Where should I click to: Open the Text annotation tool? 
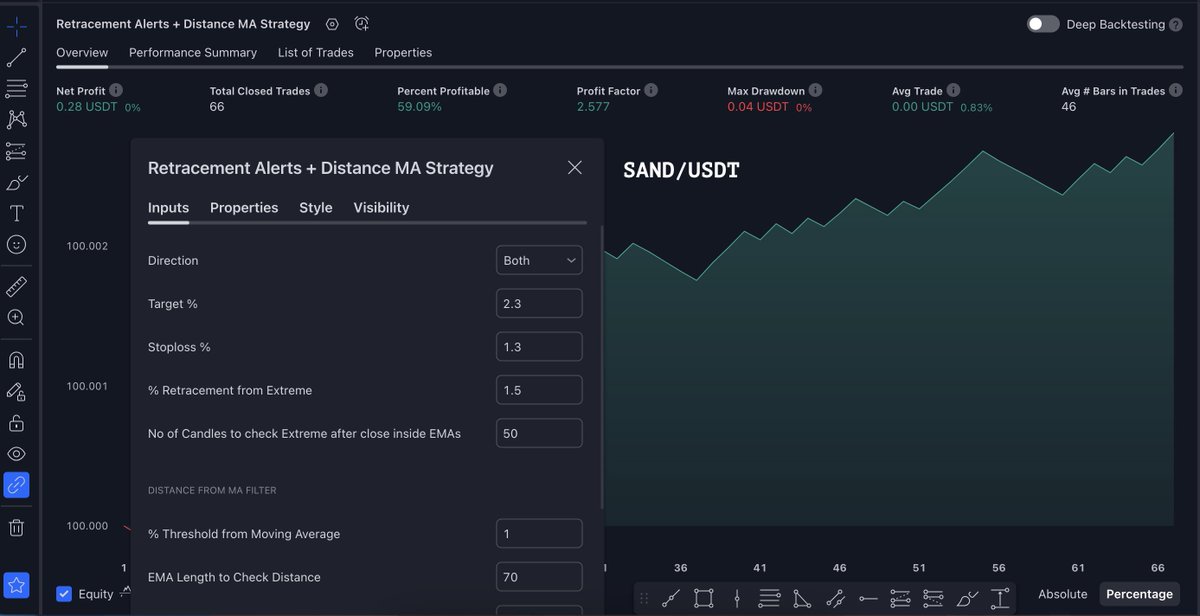click(x=17, y=212)
